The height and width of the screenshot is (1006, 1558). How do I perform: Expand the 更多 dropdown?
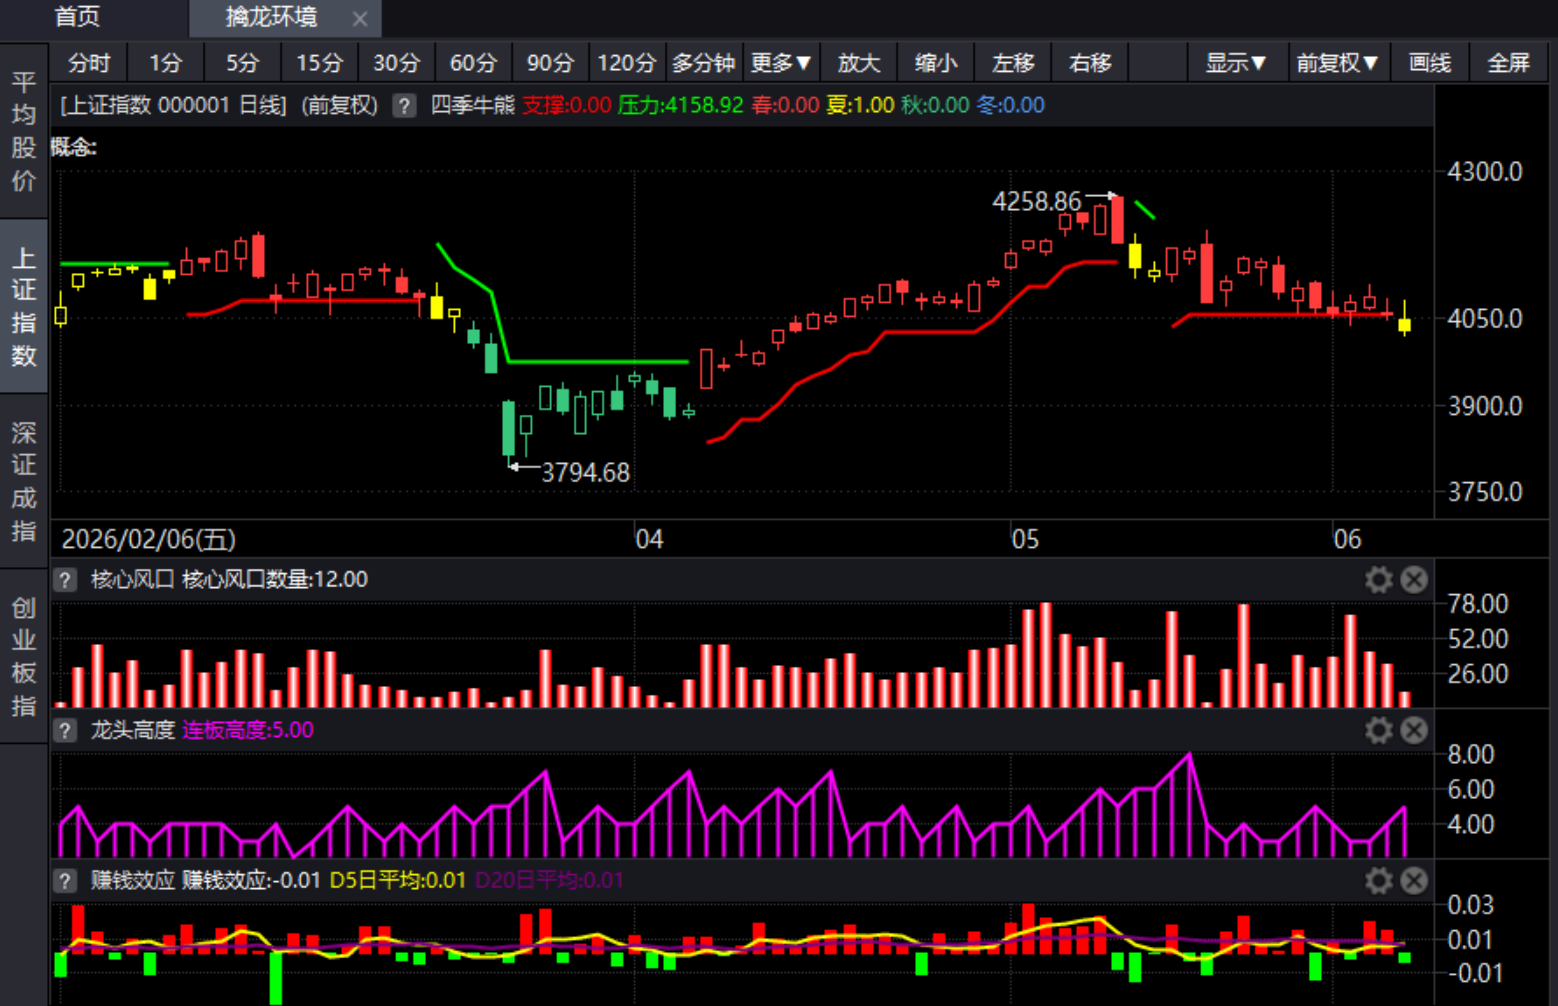tap(782, 63)
